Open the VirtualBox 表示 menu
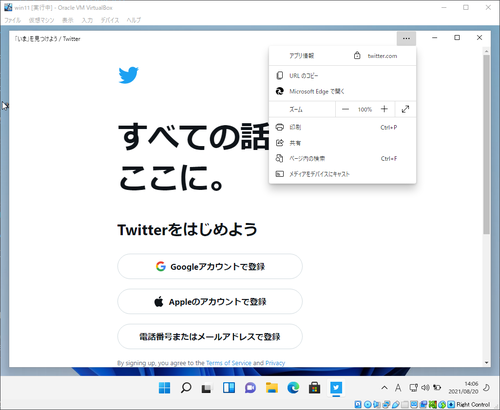The height and width of the screenshot is (410, 500). point(68,20)
